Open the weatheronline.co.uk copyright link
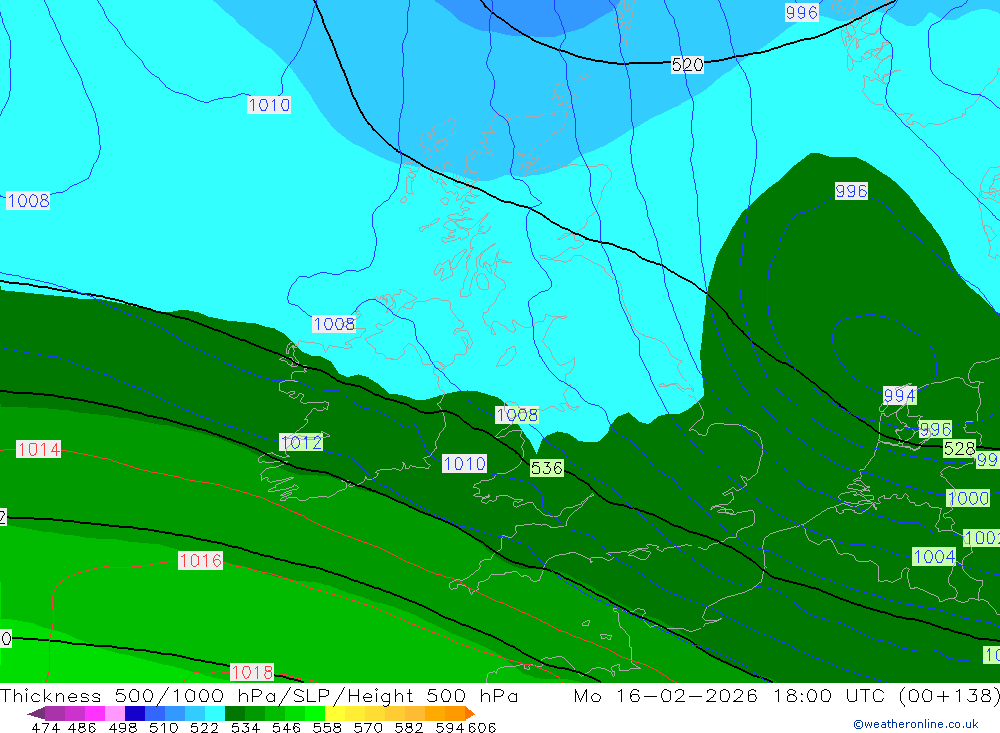Image resolution: width=1000 pixels, height=733 pixels. click(x=916, y=724)
